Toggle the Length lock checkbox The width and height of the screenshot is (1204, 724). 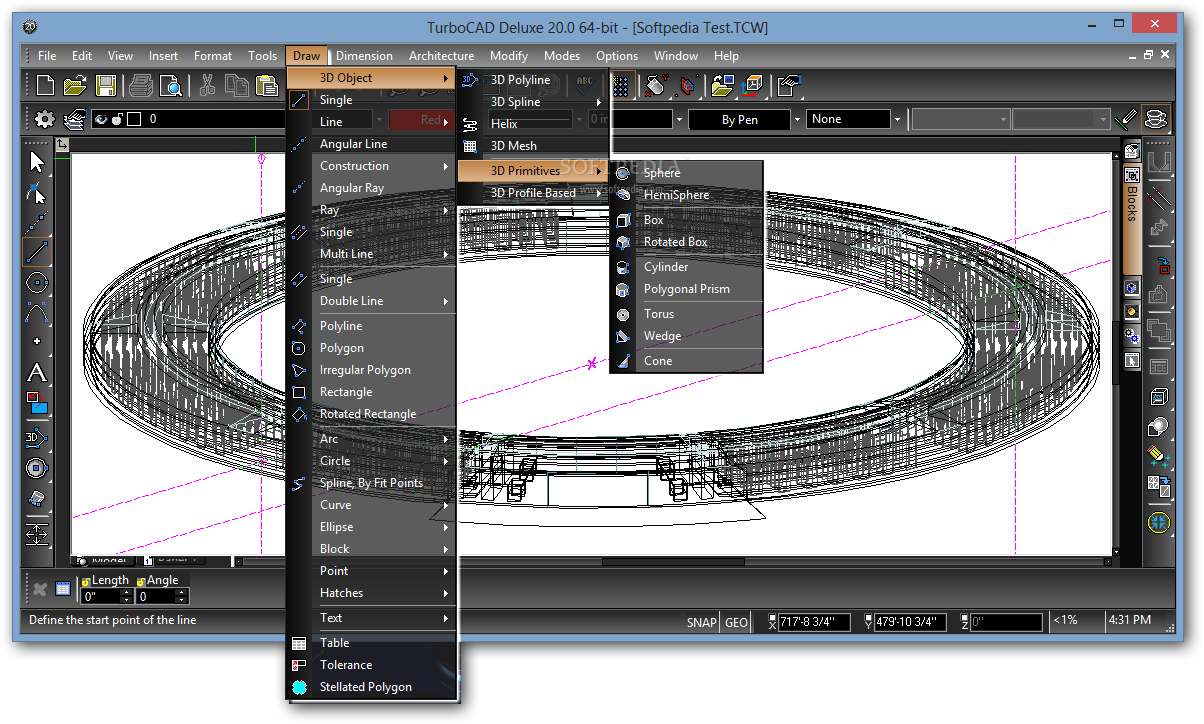[x=86, y=581]
